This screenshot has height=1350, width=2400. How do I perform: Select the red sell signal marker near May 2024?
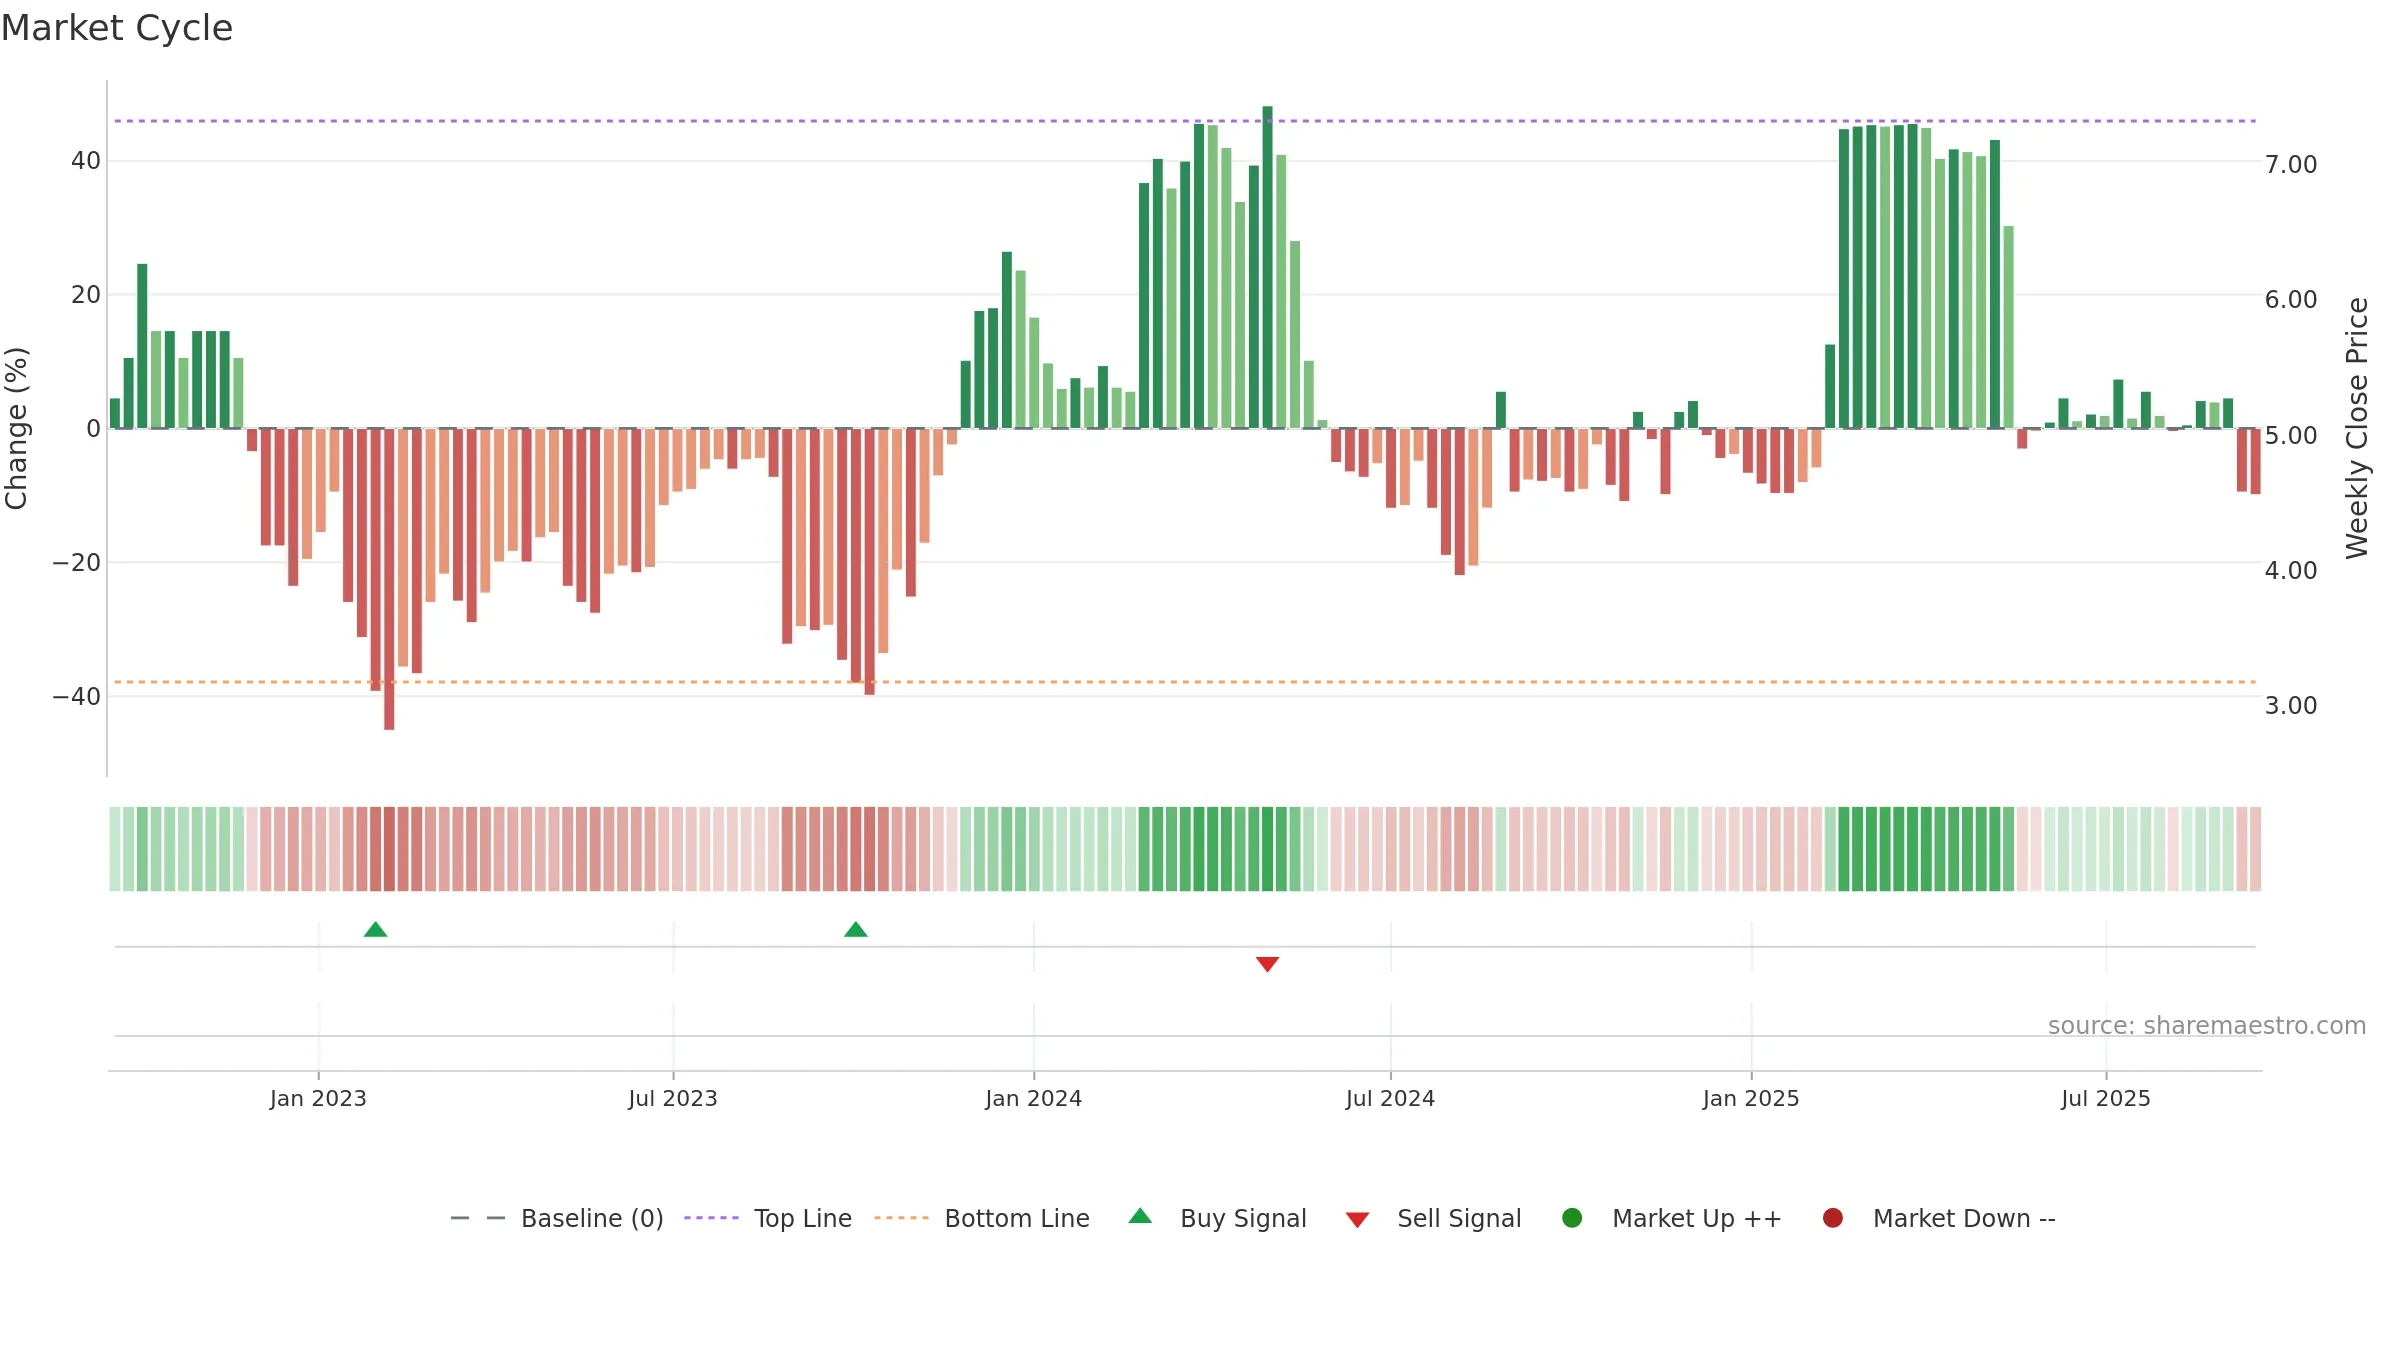coord(1267,964)
